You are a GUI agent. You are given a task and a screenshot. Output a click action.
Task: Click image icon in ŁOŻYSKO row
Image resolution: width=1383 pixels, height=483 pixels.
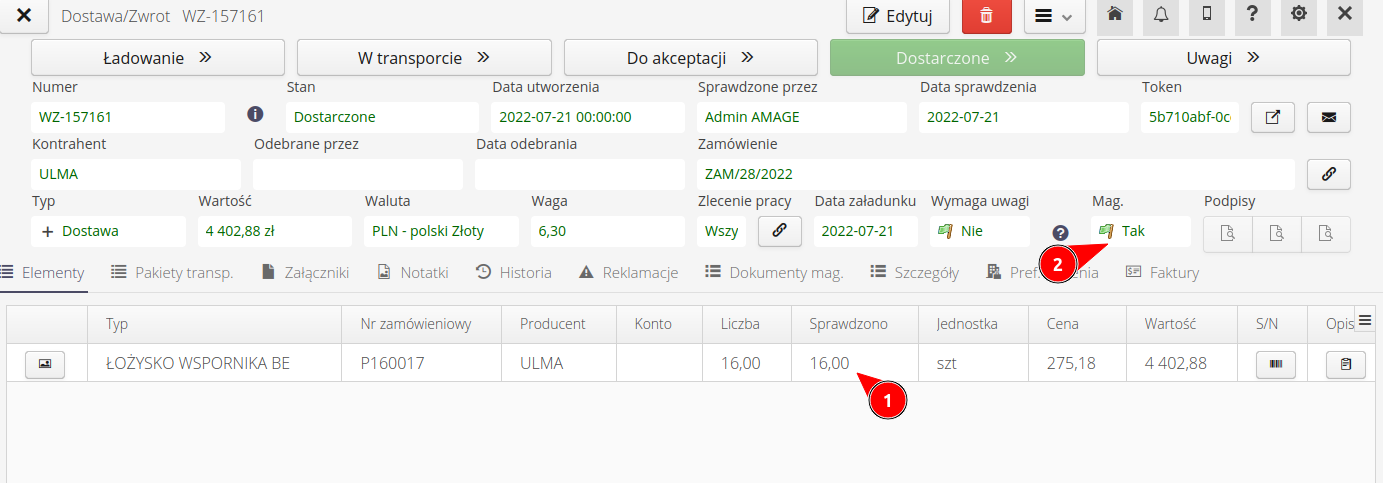45,364
